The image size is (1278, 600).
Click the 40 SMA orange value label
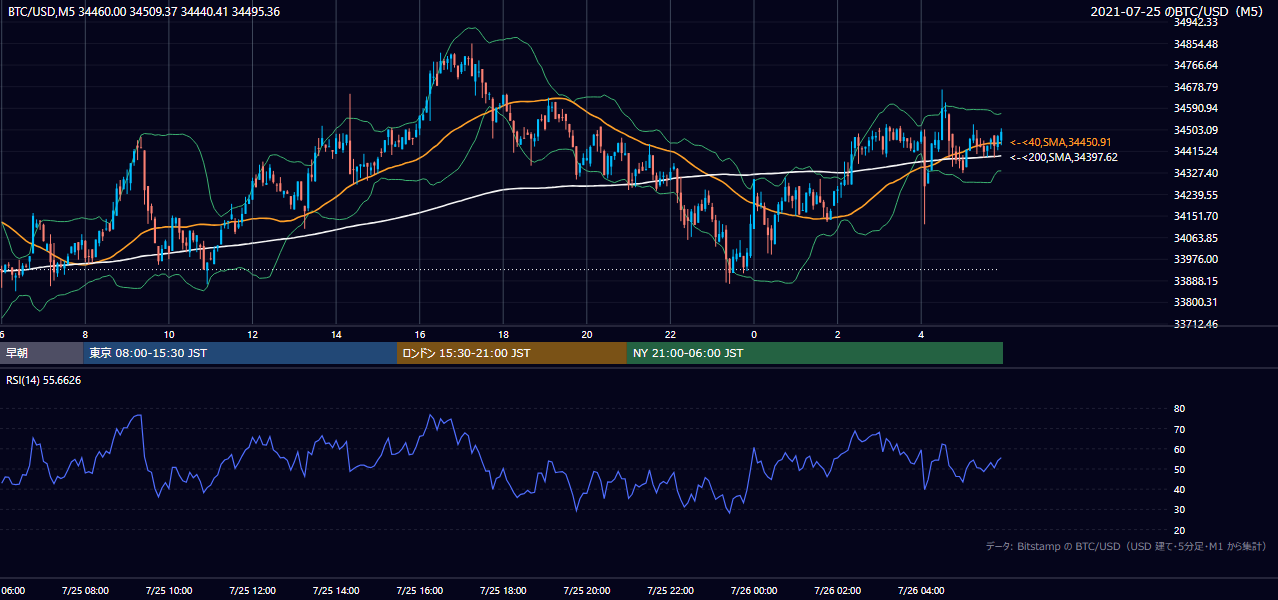click(1061, 142)
